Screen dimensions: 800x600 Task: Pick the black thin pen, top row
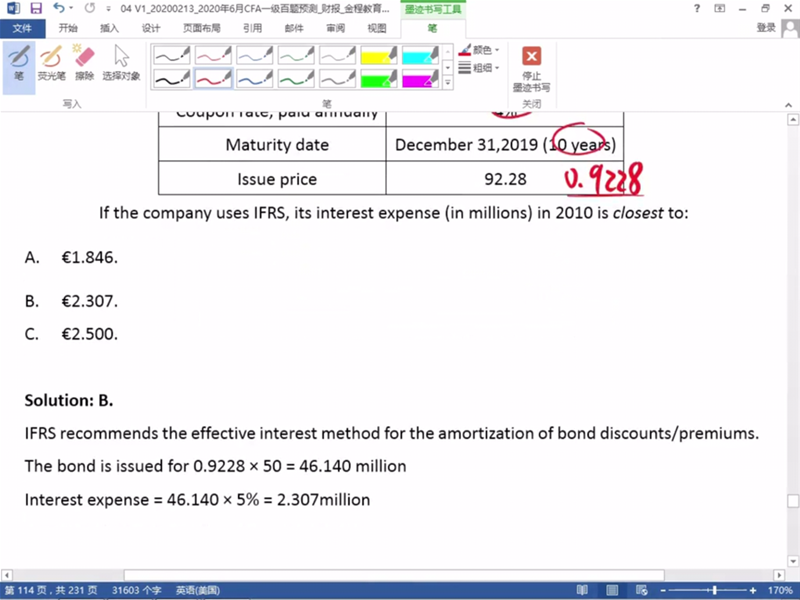pyautogui.click(x=172, y=55)
